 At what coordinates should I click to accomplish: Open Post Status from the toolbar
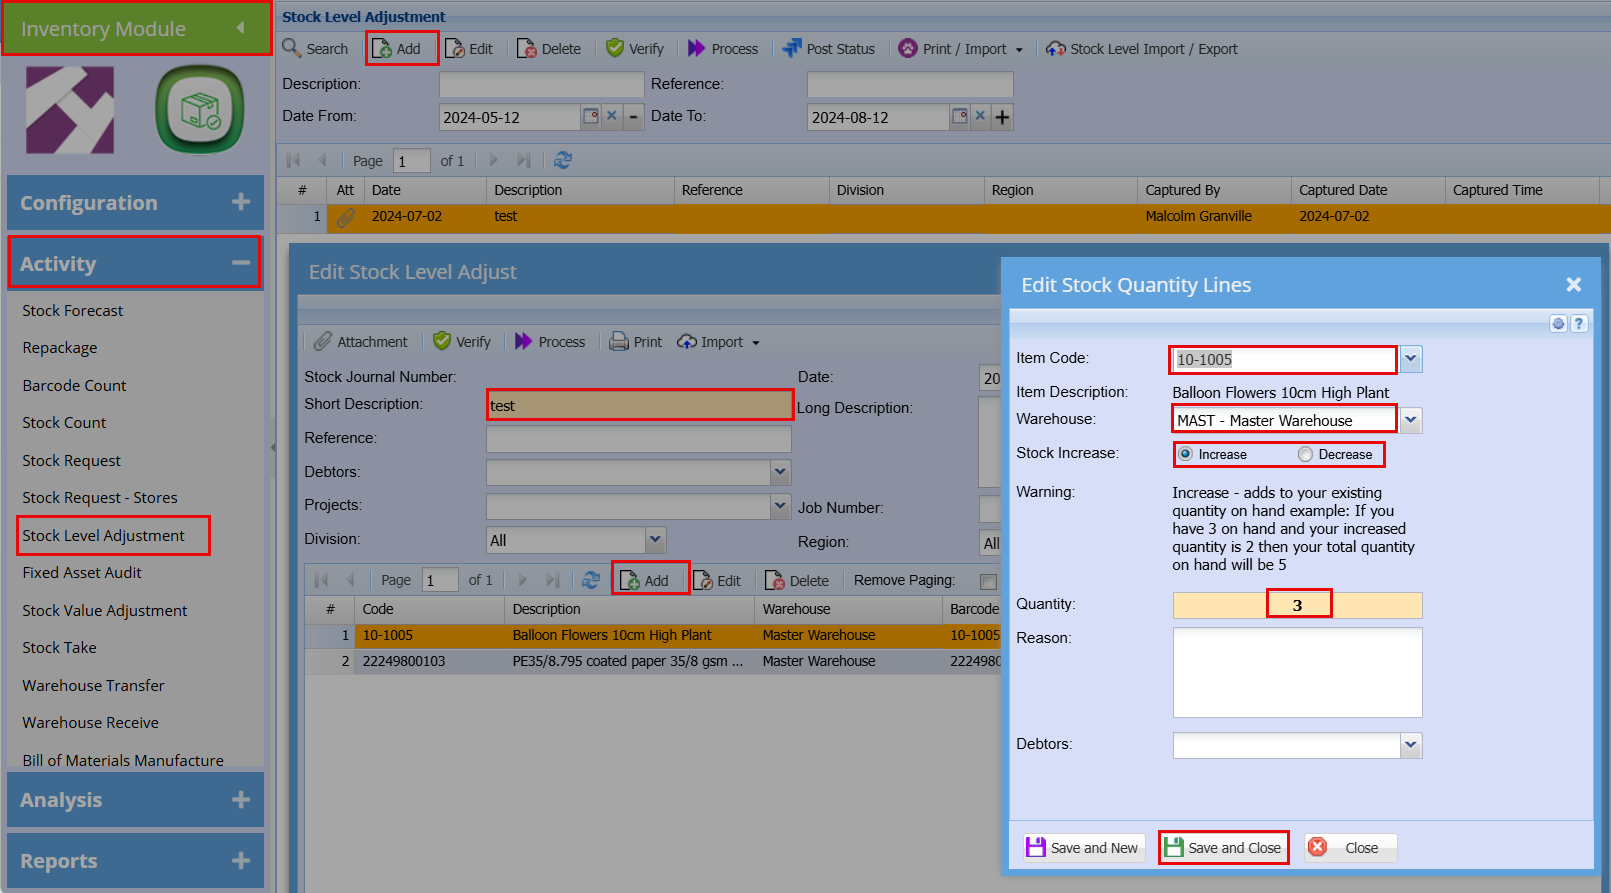(x=829, y=49)
